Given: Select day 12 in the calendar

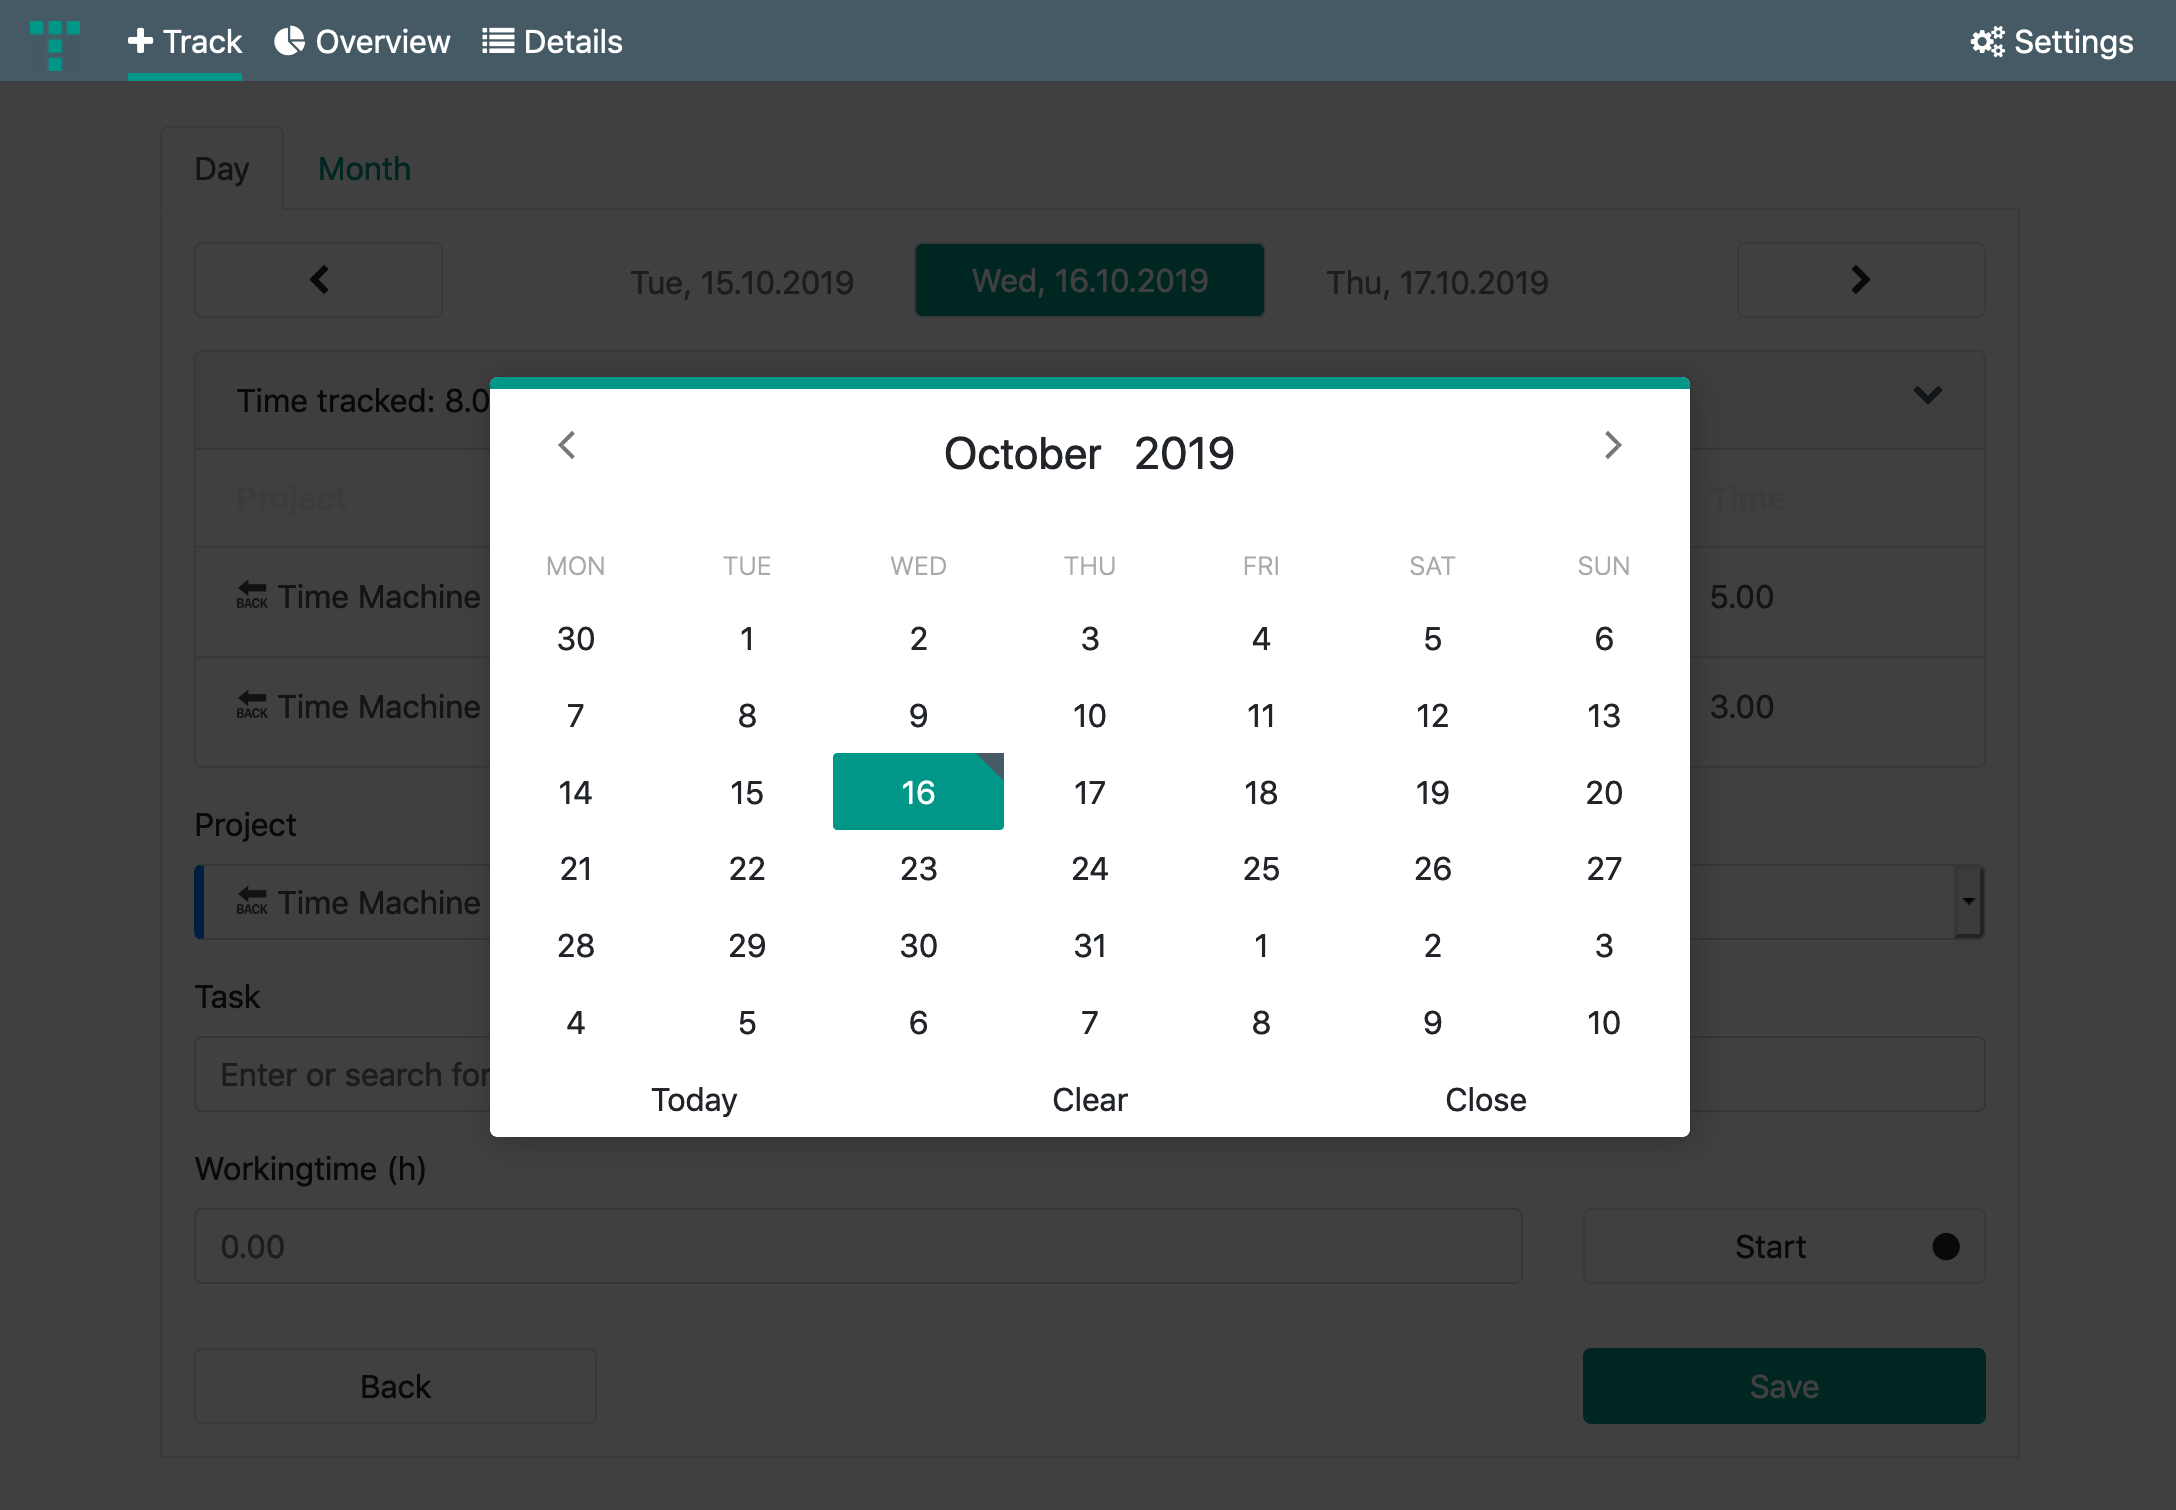Looking at the screenshot, I should pos(1432,716).
